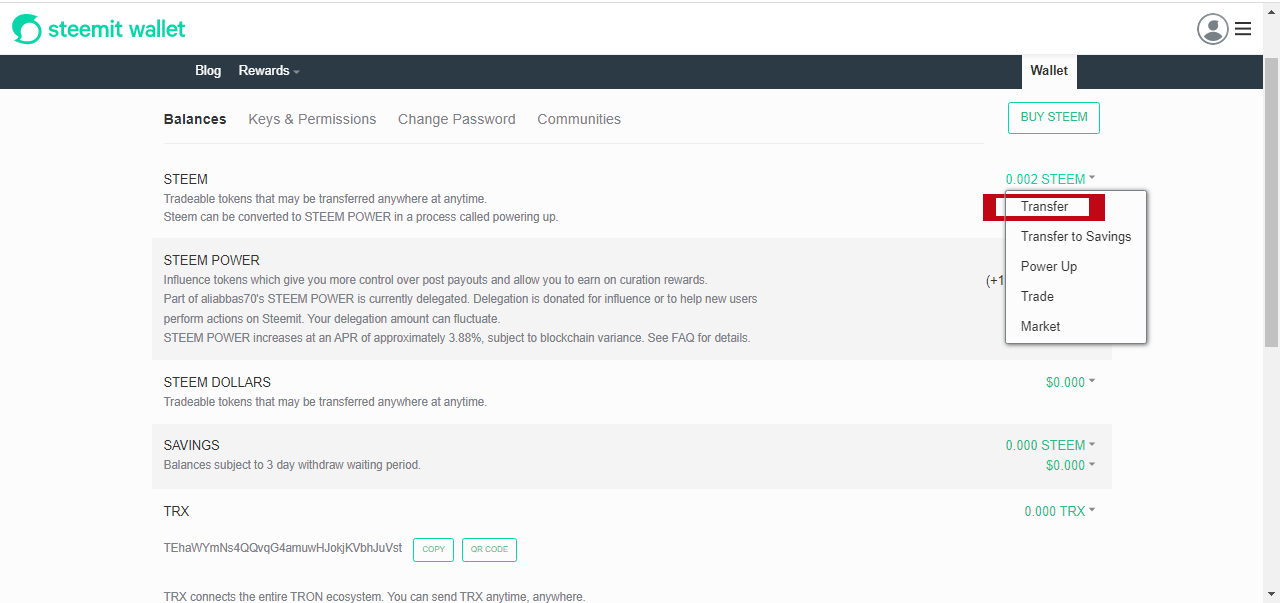The width and height of the screenshot is (1280, 603).
Task: Open Keys & Permissions tab
Action: click(312, 119)
